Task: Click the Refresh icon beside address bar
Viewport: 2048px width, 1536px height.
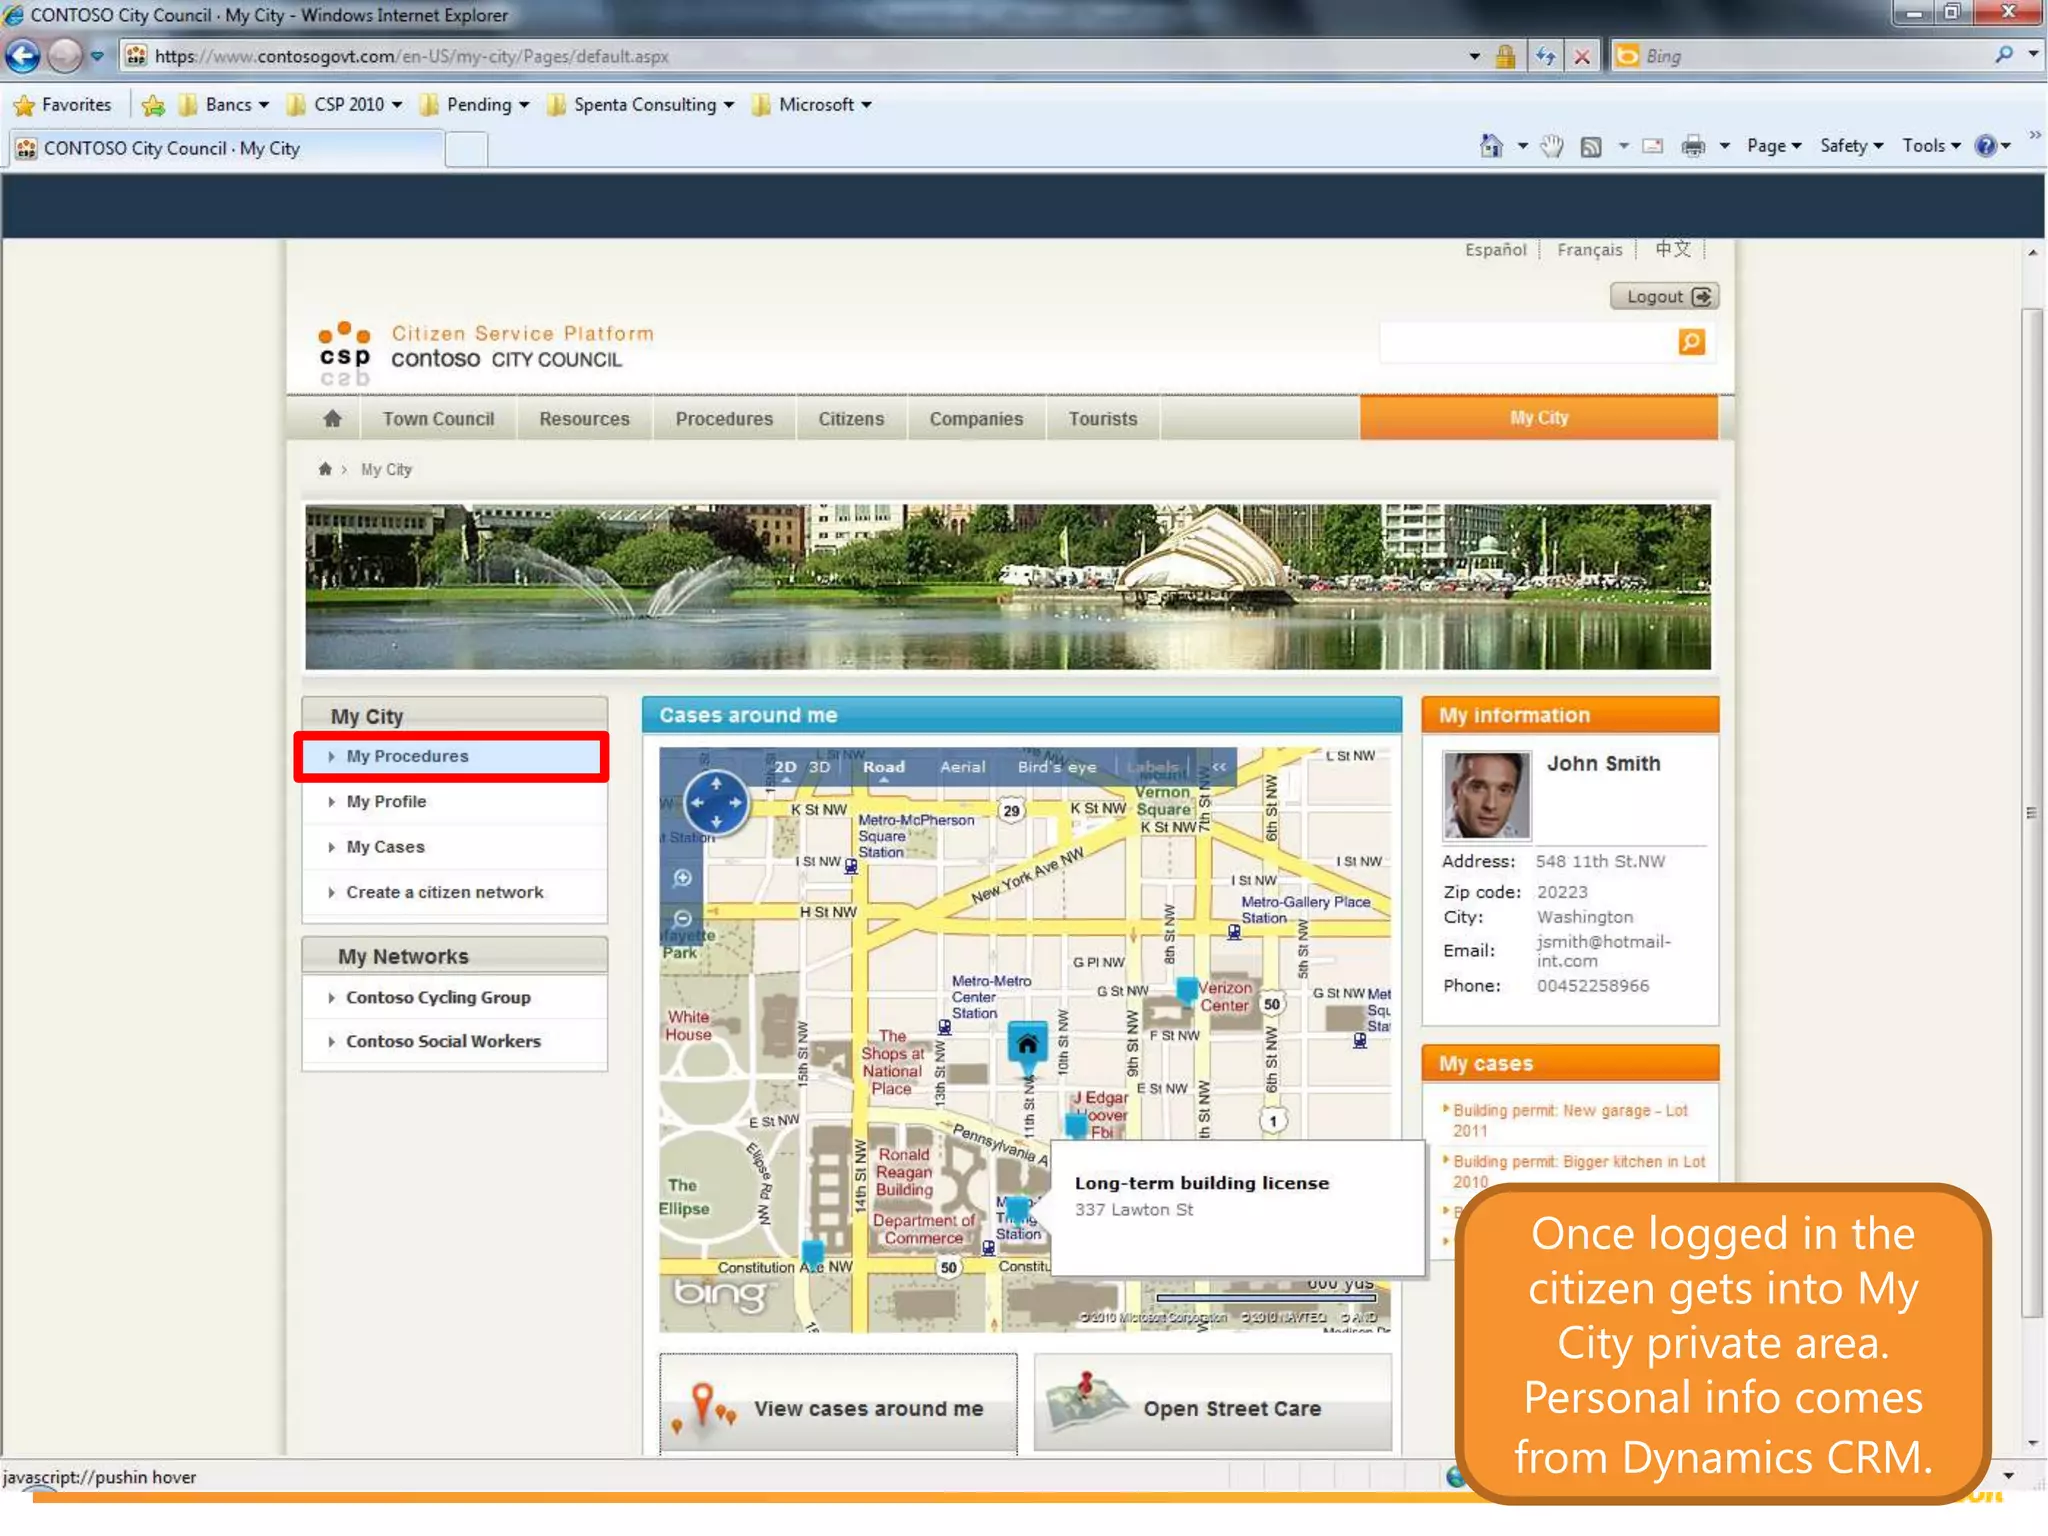Action: click(x=1546, y=56)
